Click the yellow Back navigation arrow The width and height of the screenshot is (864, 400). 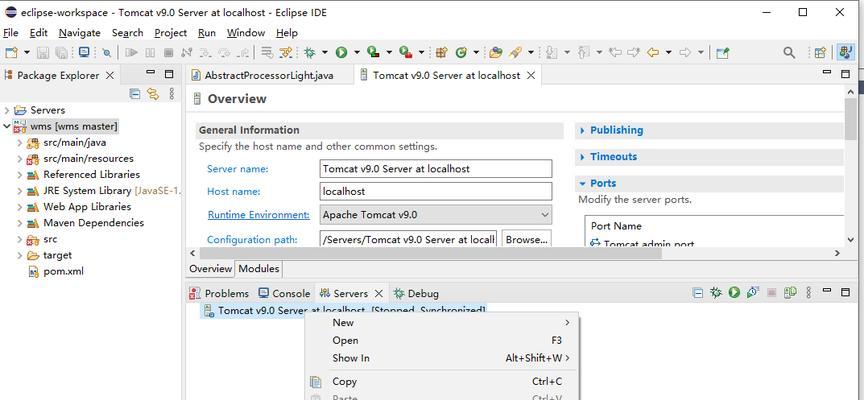(653, 52)
